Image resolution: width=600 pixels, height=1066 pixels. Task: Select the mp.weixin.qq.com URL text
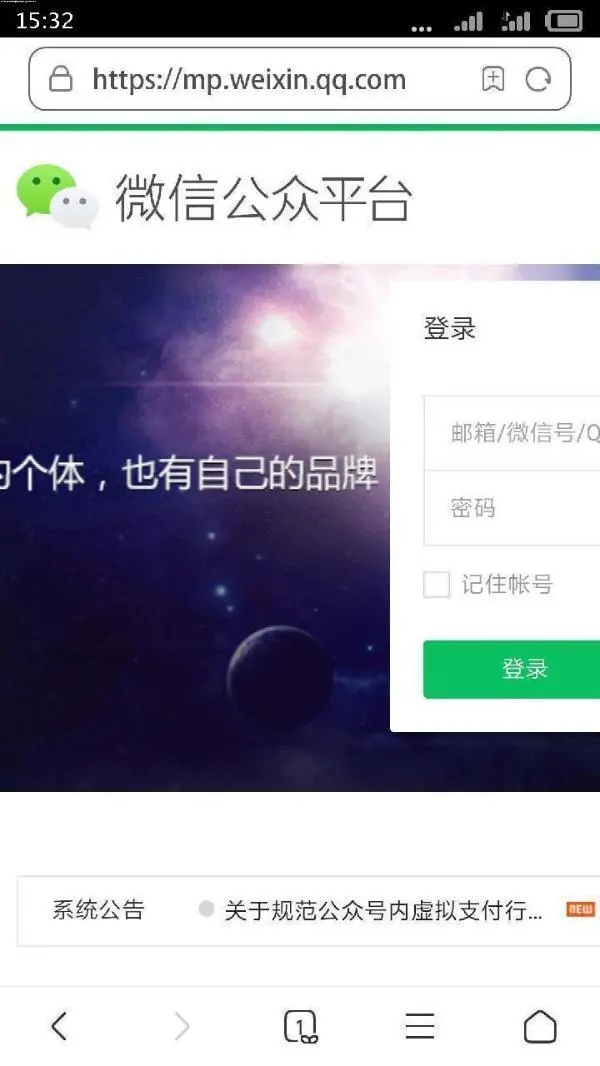pyautogui.click(x=249, y=80)
